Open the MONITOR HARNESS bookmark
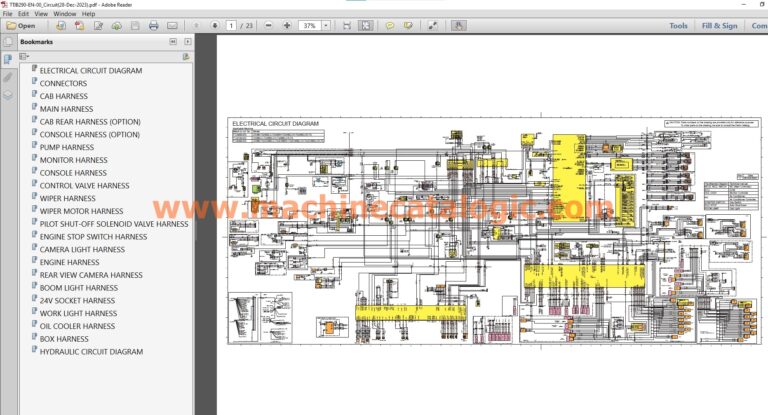This screenshot has width=768, height=415. [73, 160]
